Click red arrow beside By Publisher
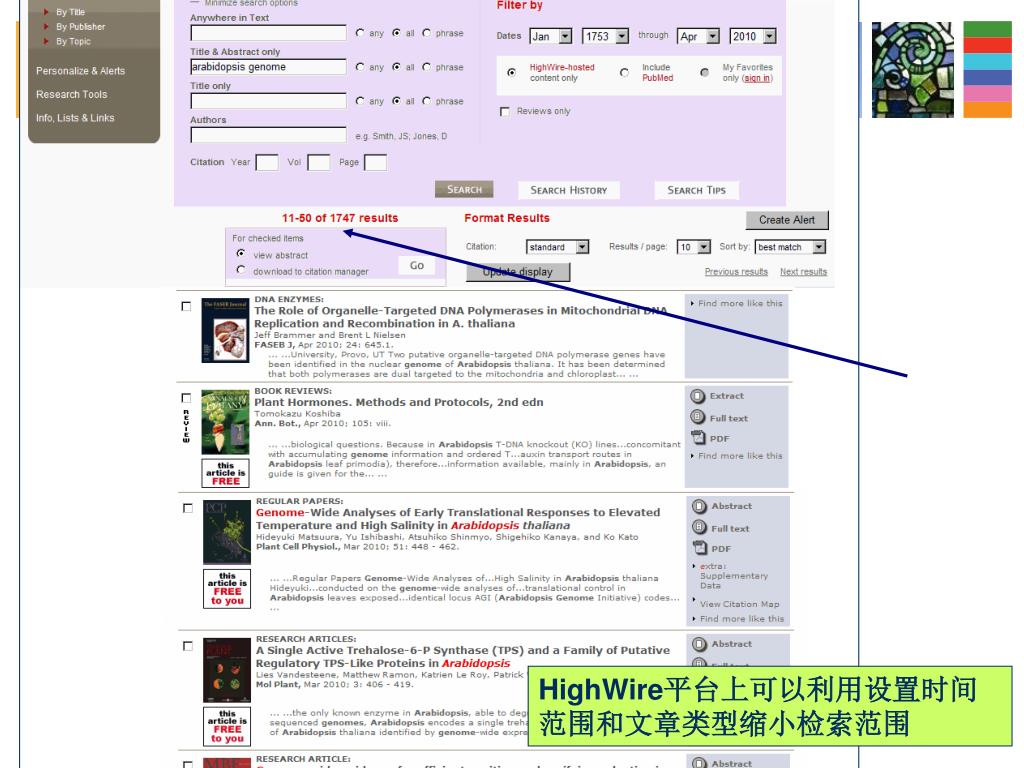 click(x=46, y=27)
